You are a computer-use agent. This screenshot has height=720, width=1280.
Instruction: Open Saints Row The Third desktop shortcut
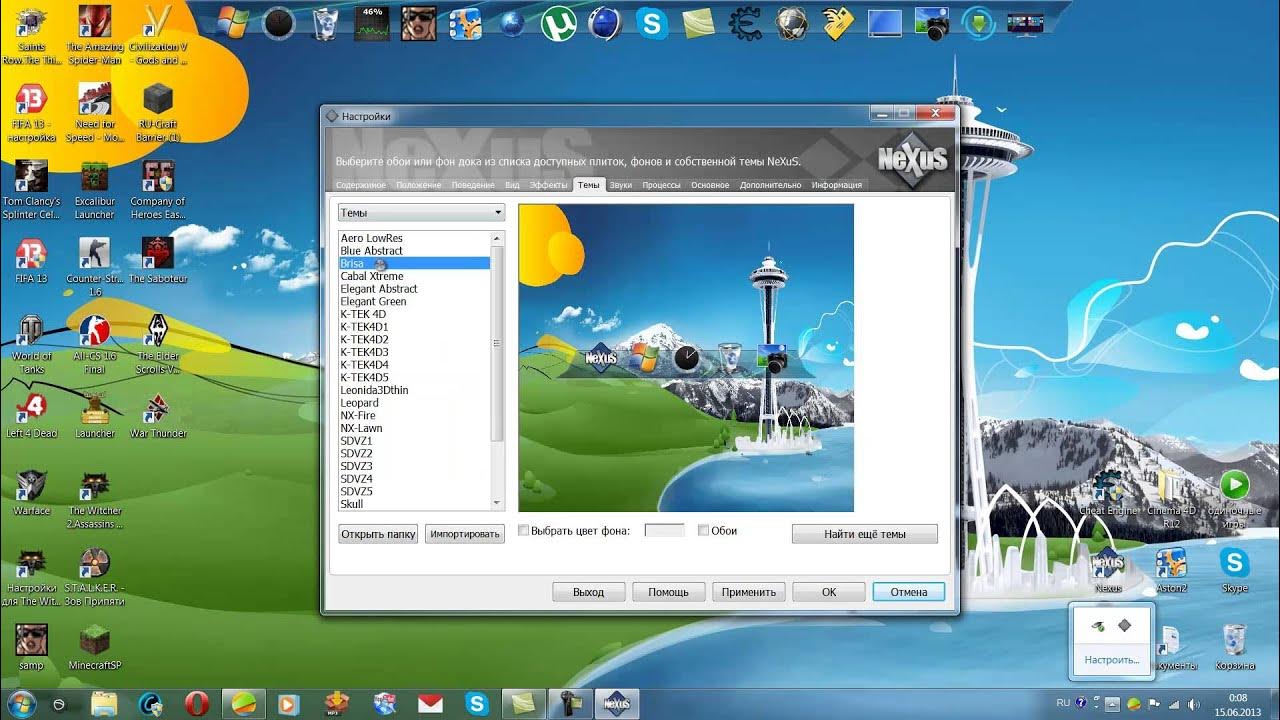[32, 35]
